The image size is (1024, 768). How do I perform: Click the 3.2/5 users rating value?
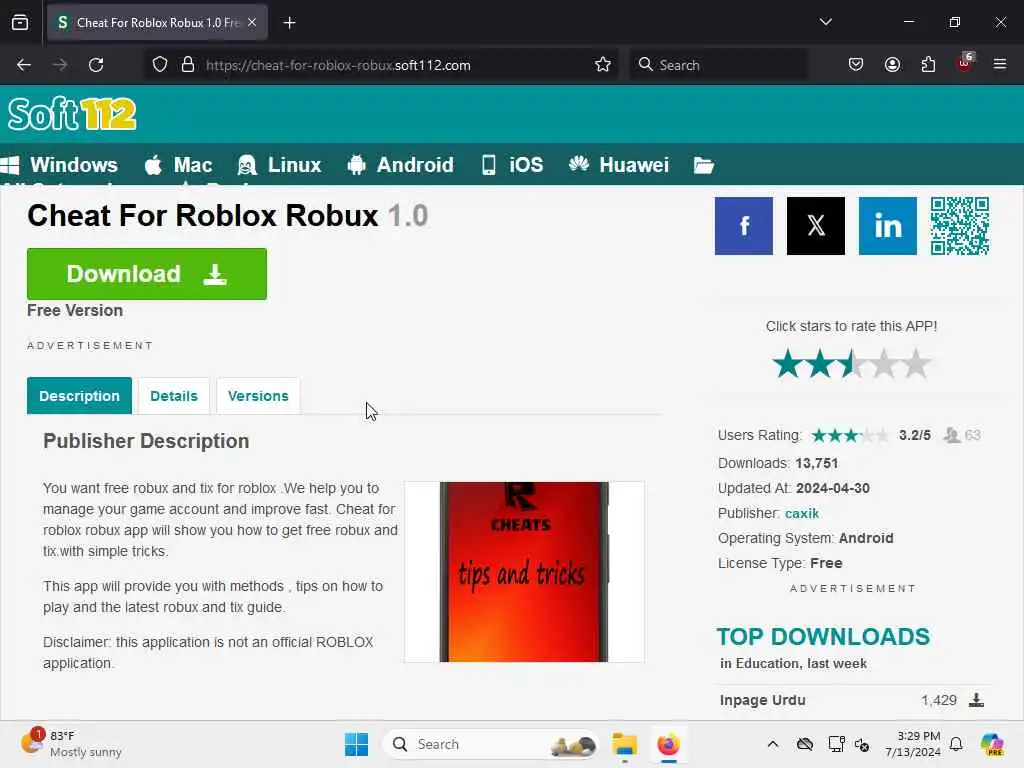914,435
